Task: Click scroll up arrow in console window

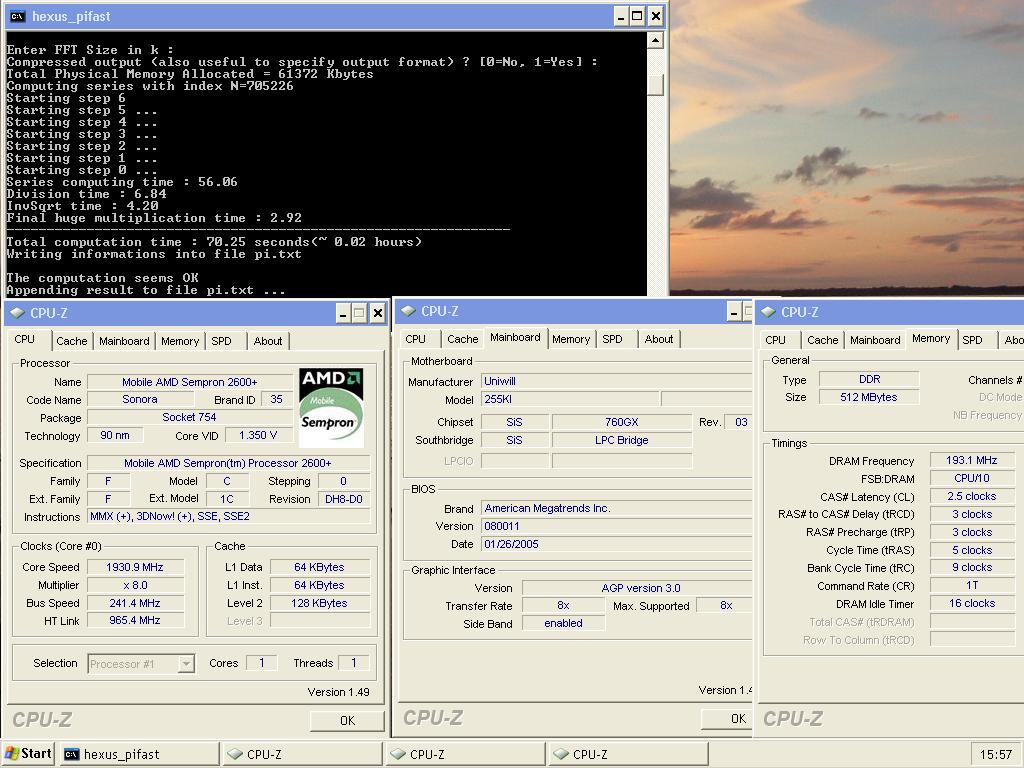Action: 656,40
